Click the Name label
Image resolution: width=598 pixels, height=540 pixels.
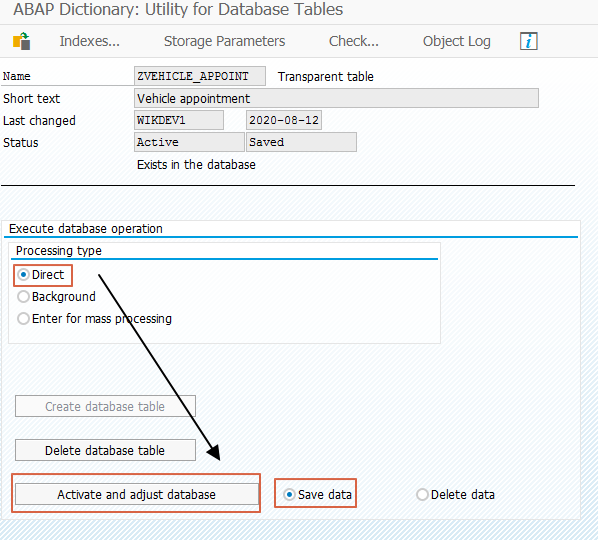[x=16, y=76]
